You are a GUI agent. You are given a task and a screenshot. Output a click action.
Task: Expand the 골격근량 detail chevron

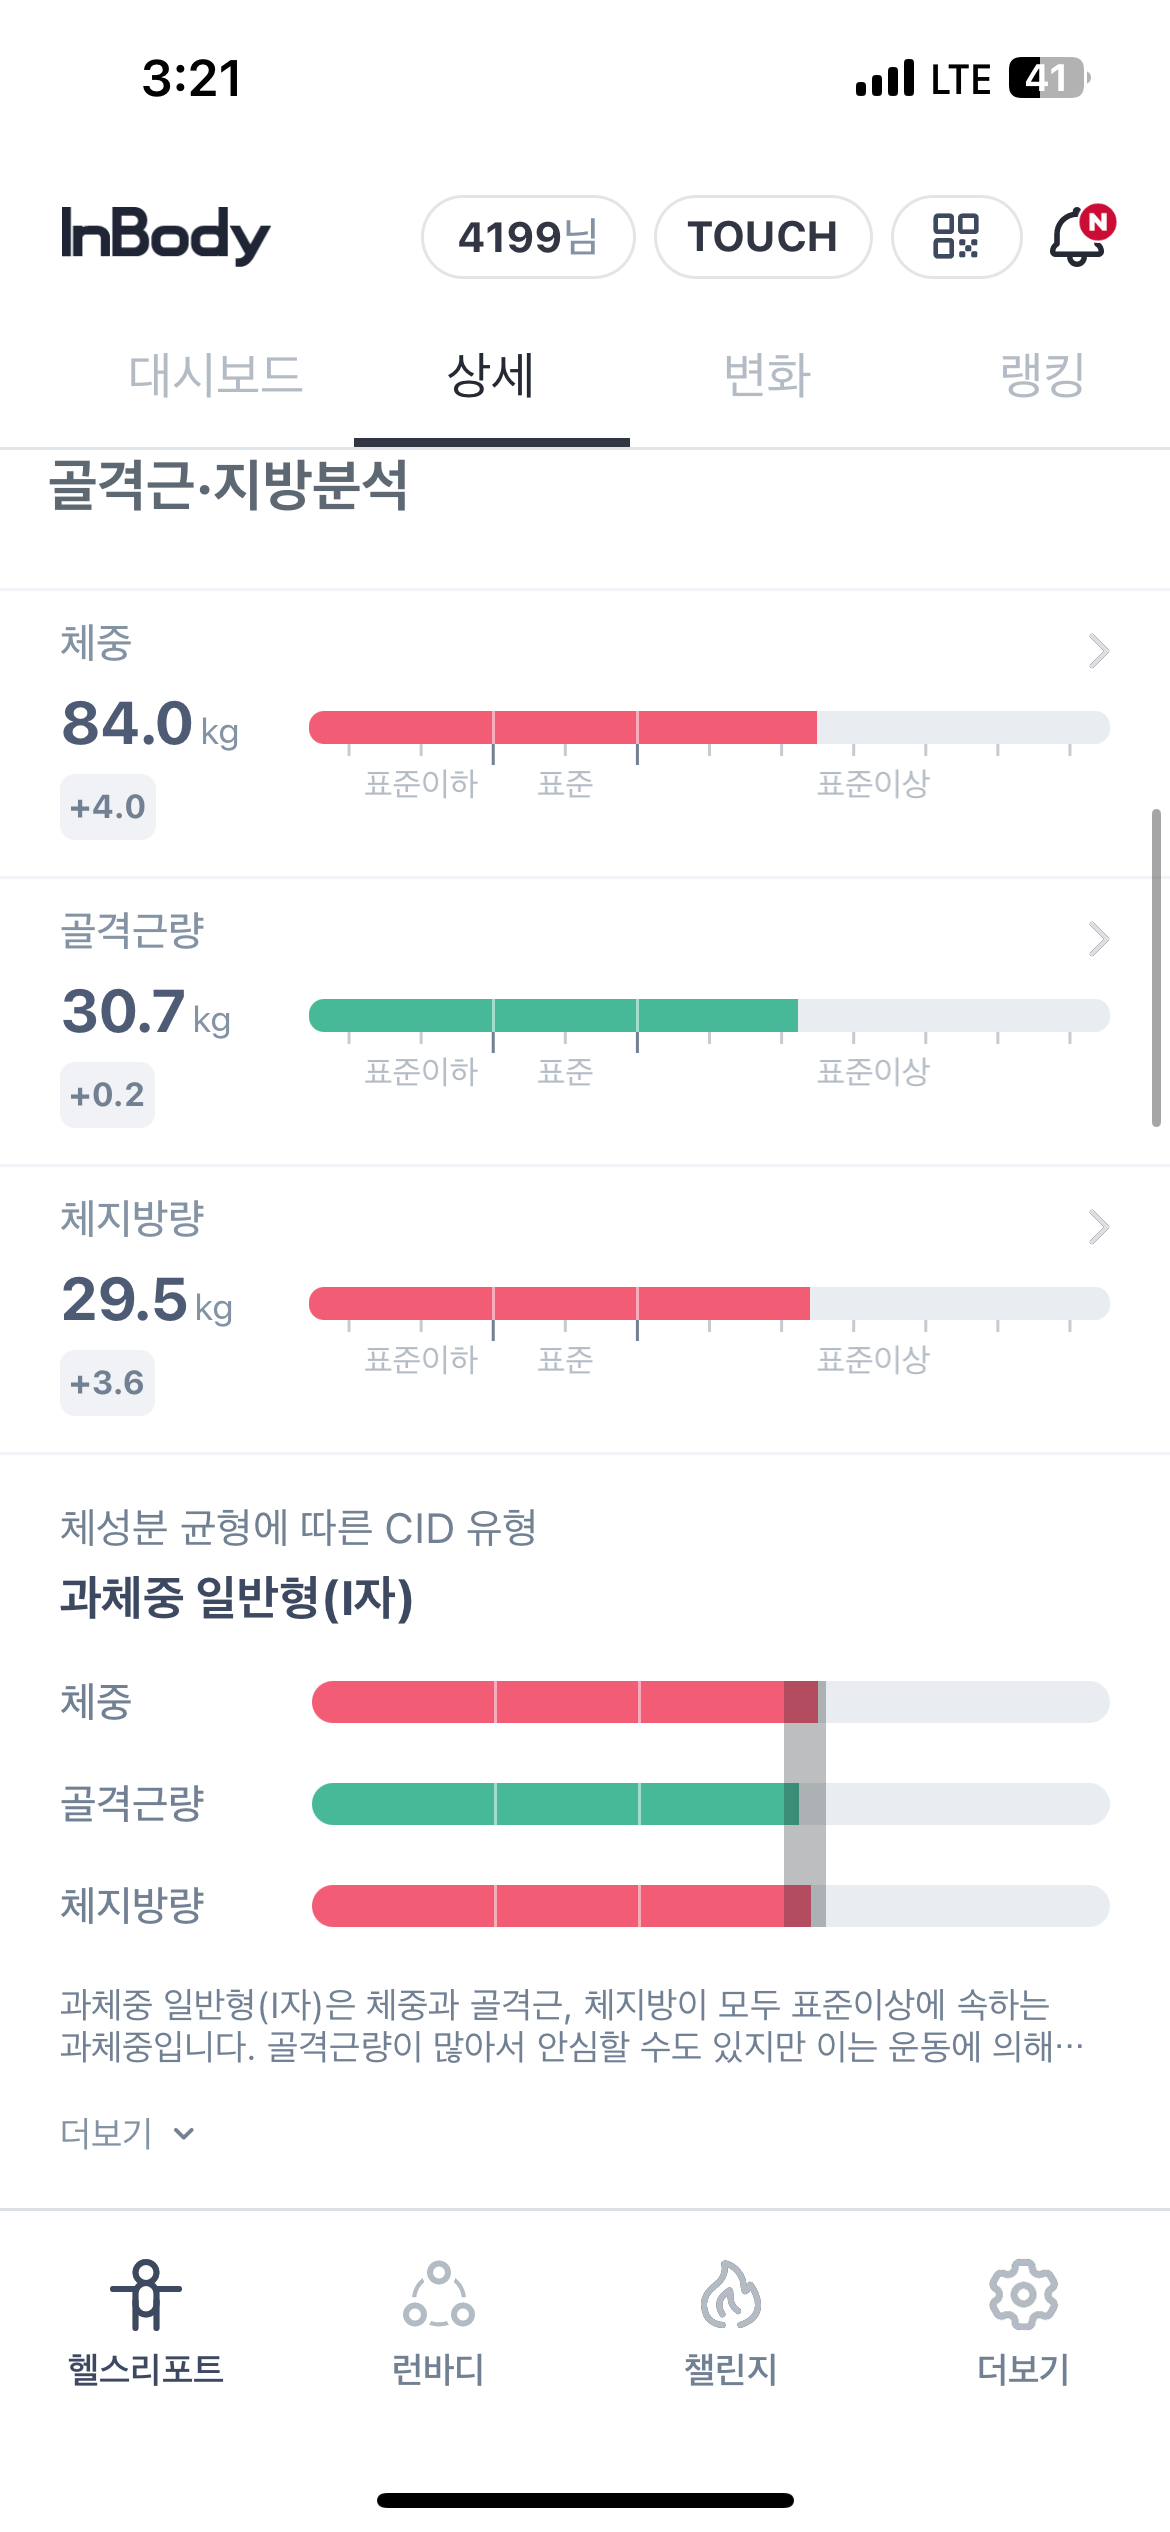pos(1098,939)
